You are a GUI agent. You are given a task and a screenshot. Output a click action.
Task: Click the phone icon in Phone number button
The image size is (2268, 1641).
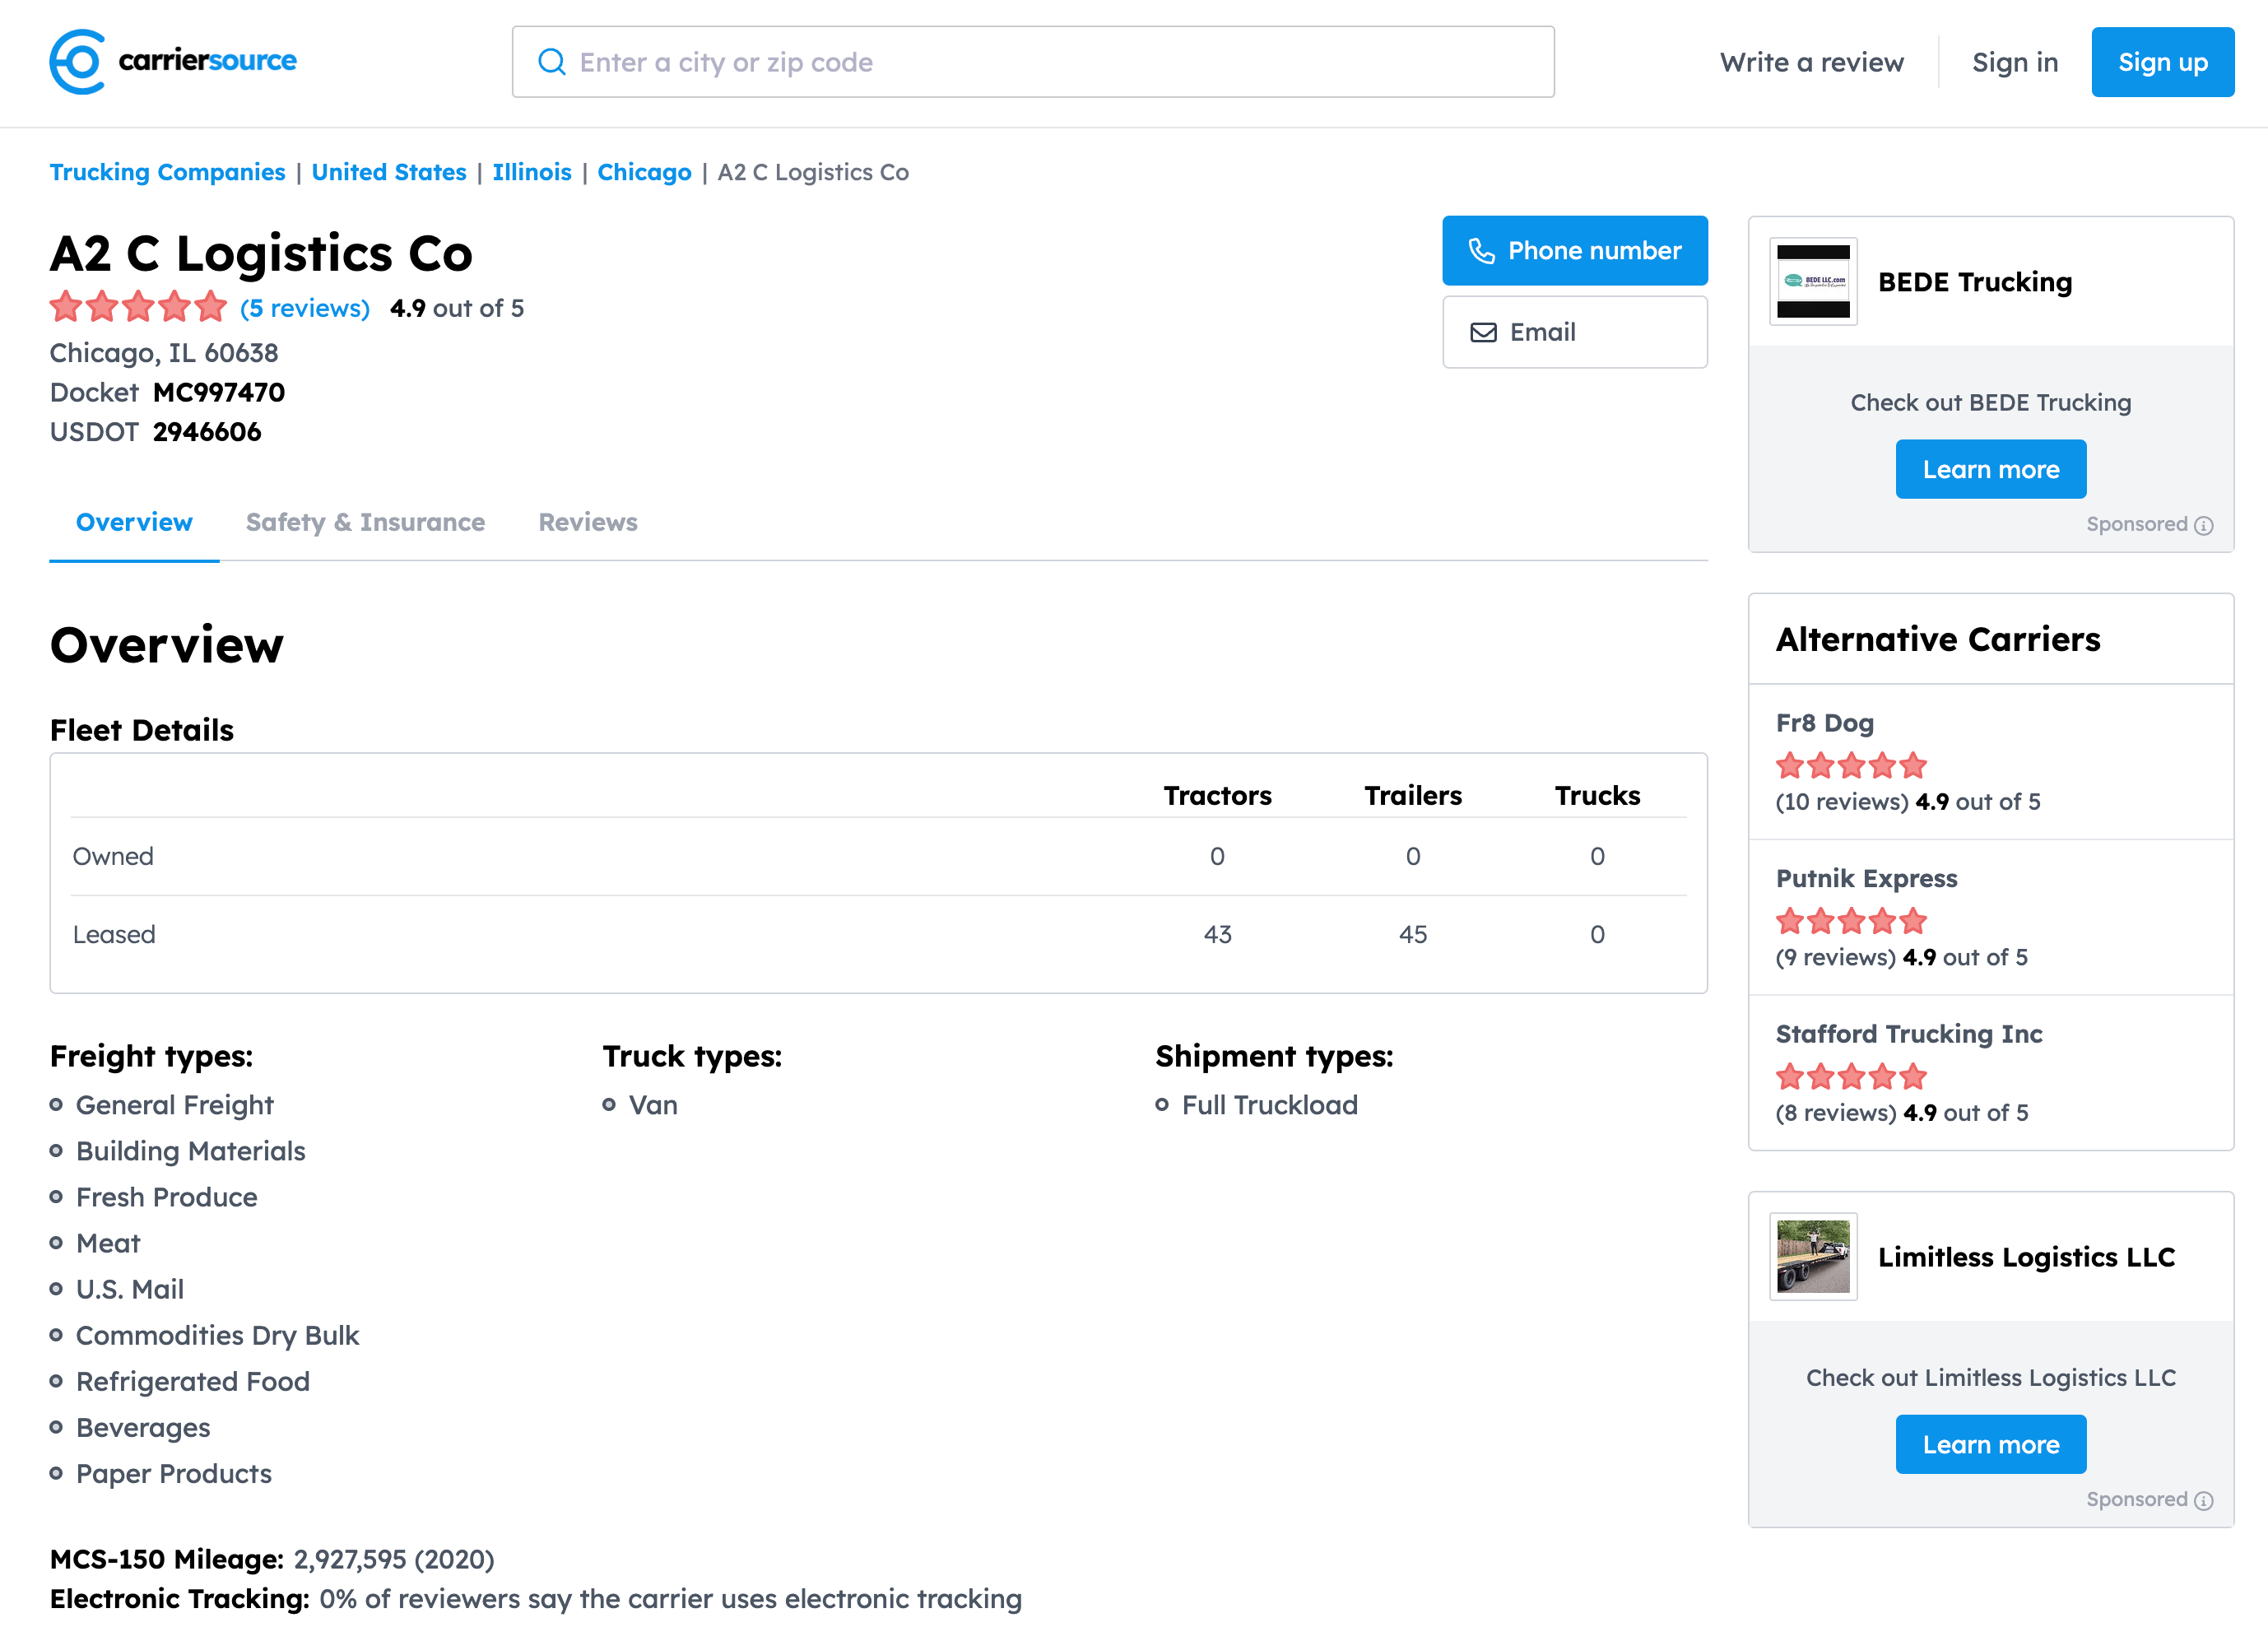point(1481,251)
